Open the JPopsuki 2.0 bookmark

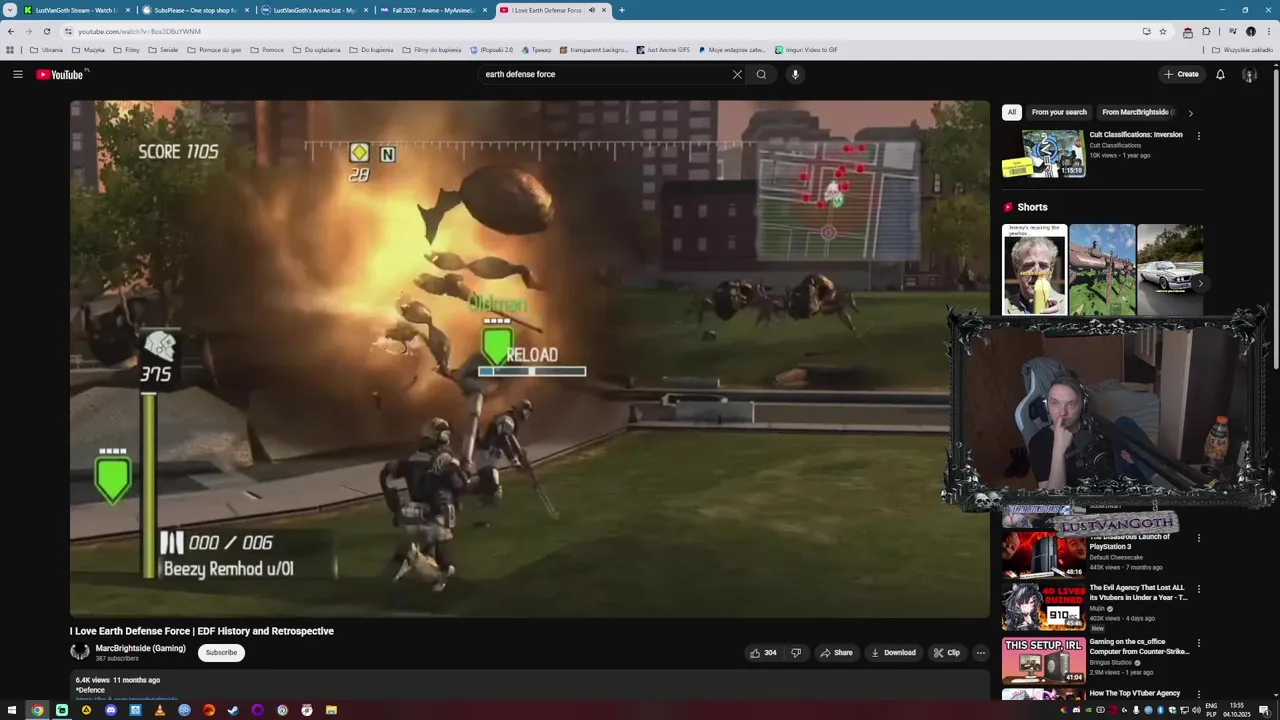point(491,49)
